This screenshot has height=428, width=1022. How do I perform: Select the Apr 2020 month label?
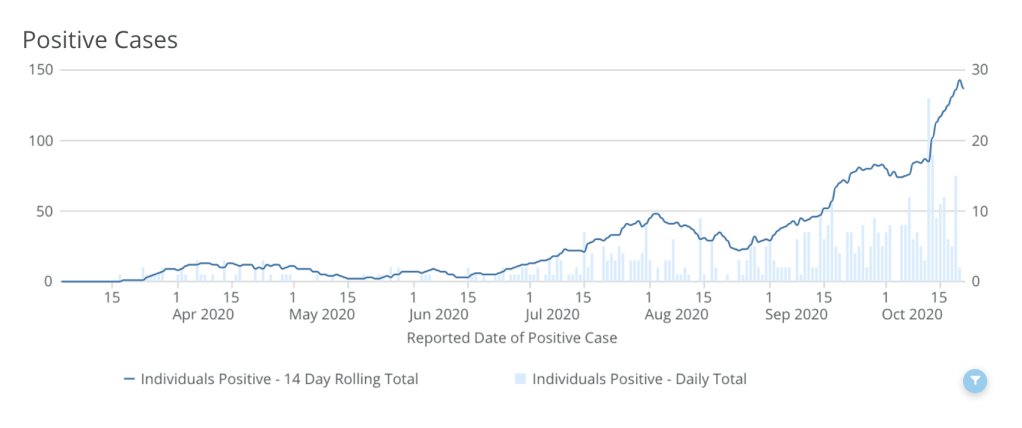[204, 314]
